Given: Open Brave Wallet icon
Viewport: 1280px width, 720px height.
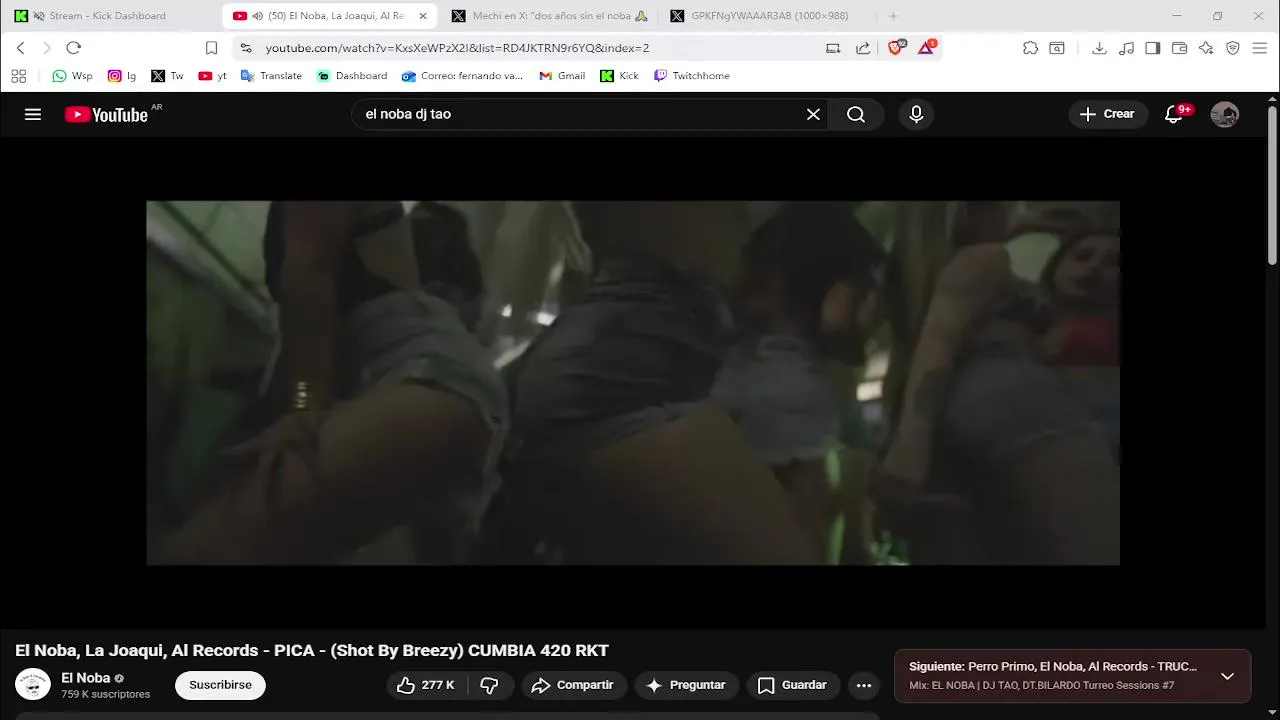Looking at the screenshot, I should point(1179,48).
